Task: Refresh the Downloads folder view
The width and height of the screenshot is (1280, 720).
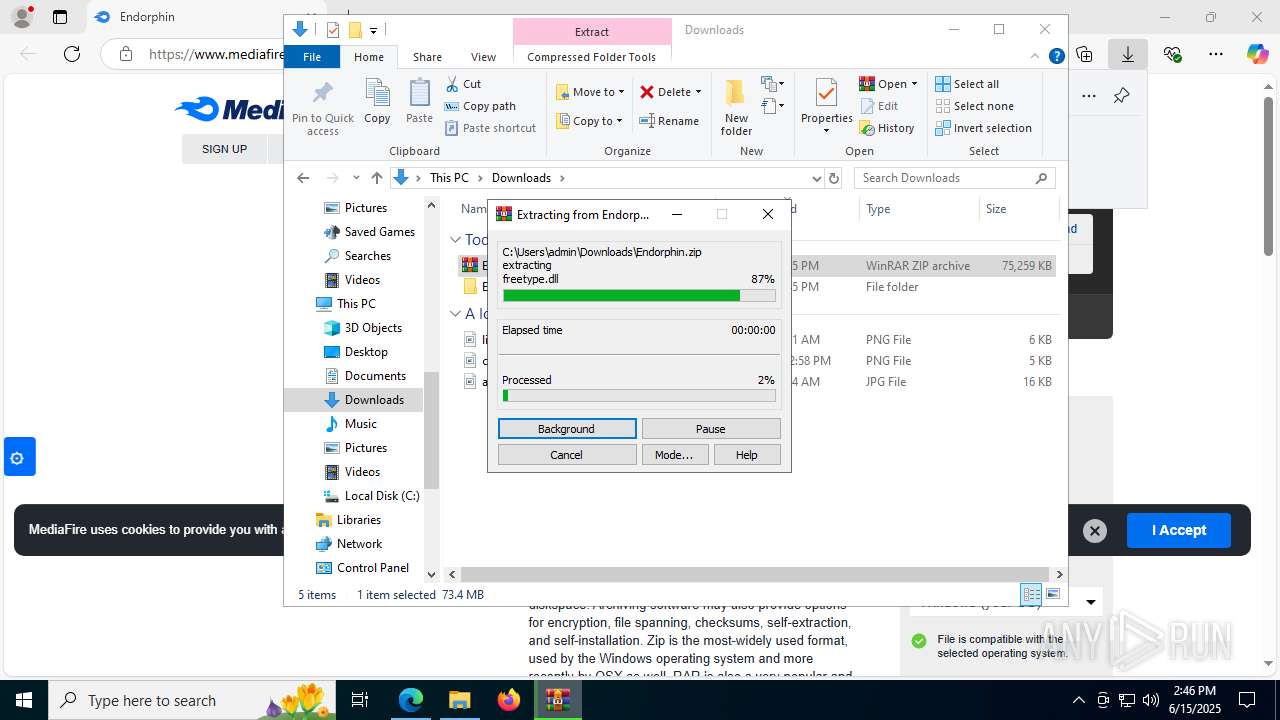Action: (834, 178)
